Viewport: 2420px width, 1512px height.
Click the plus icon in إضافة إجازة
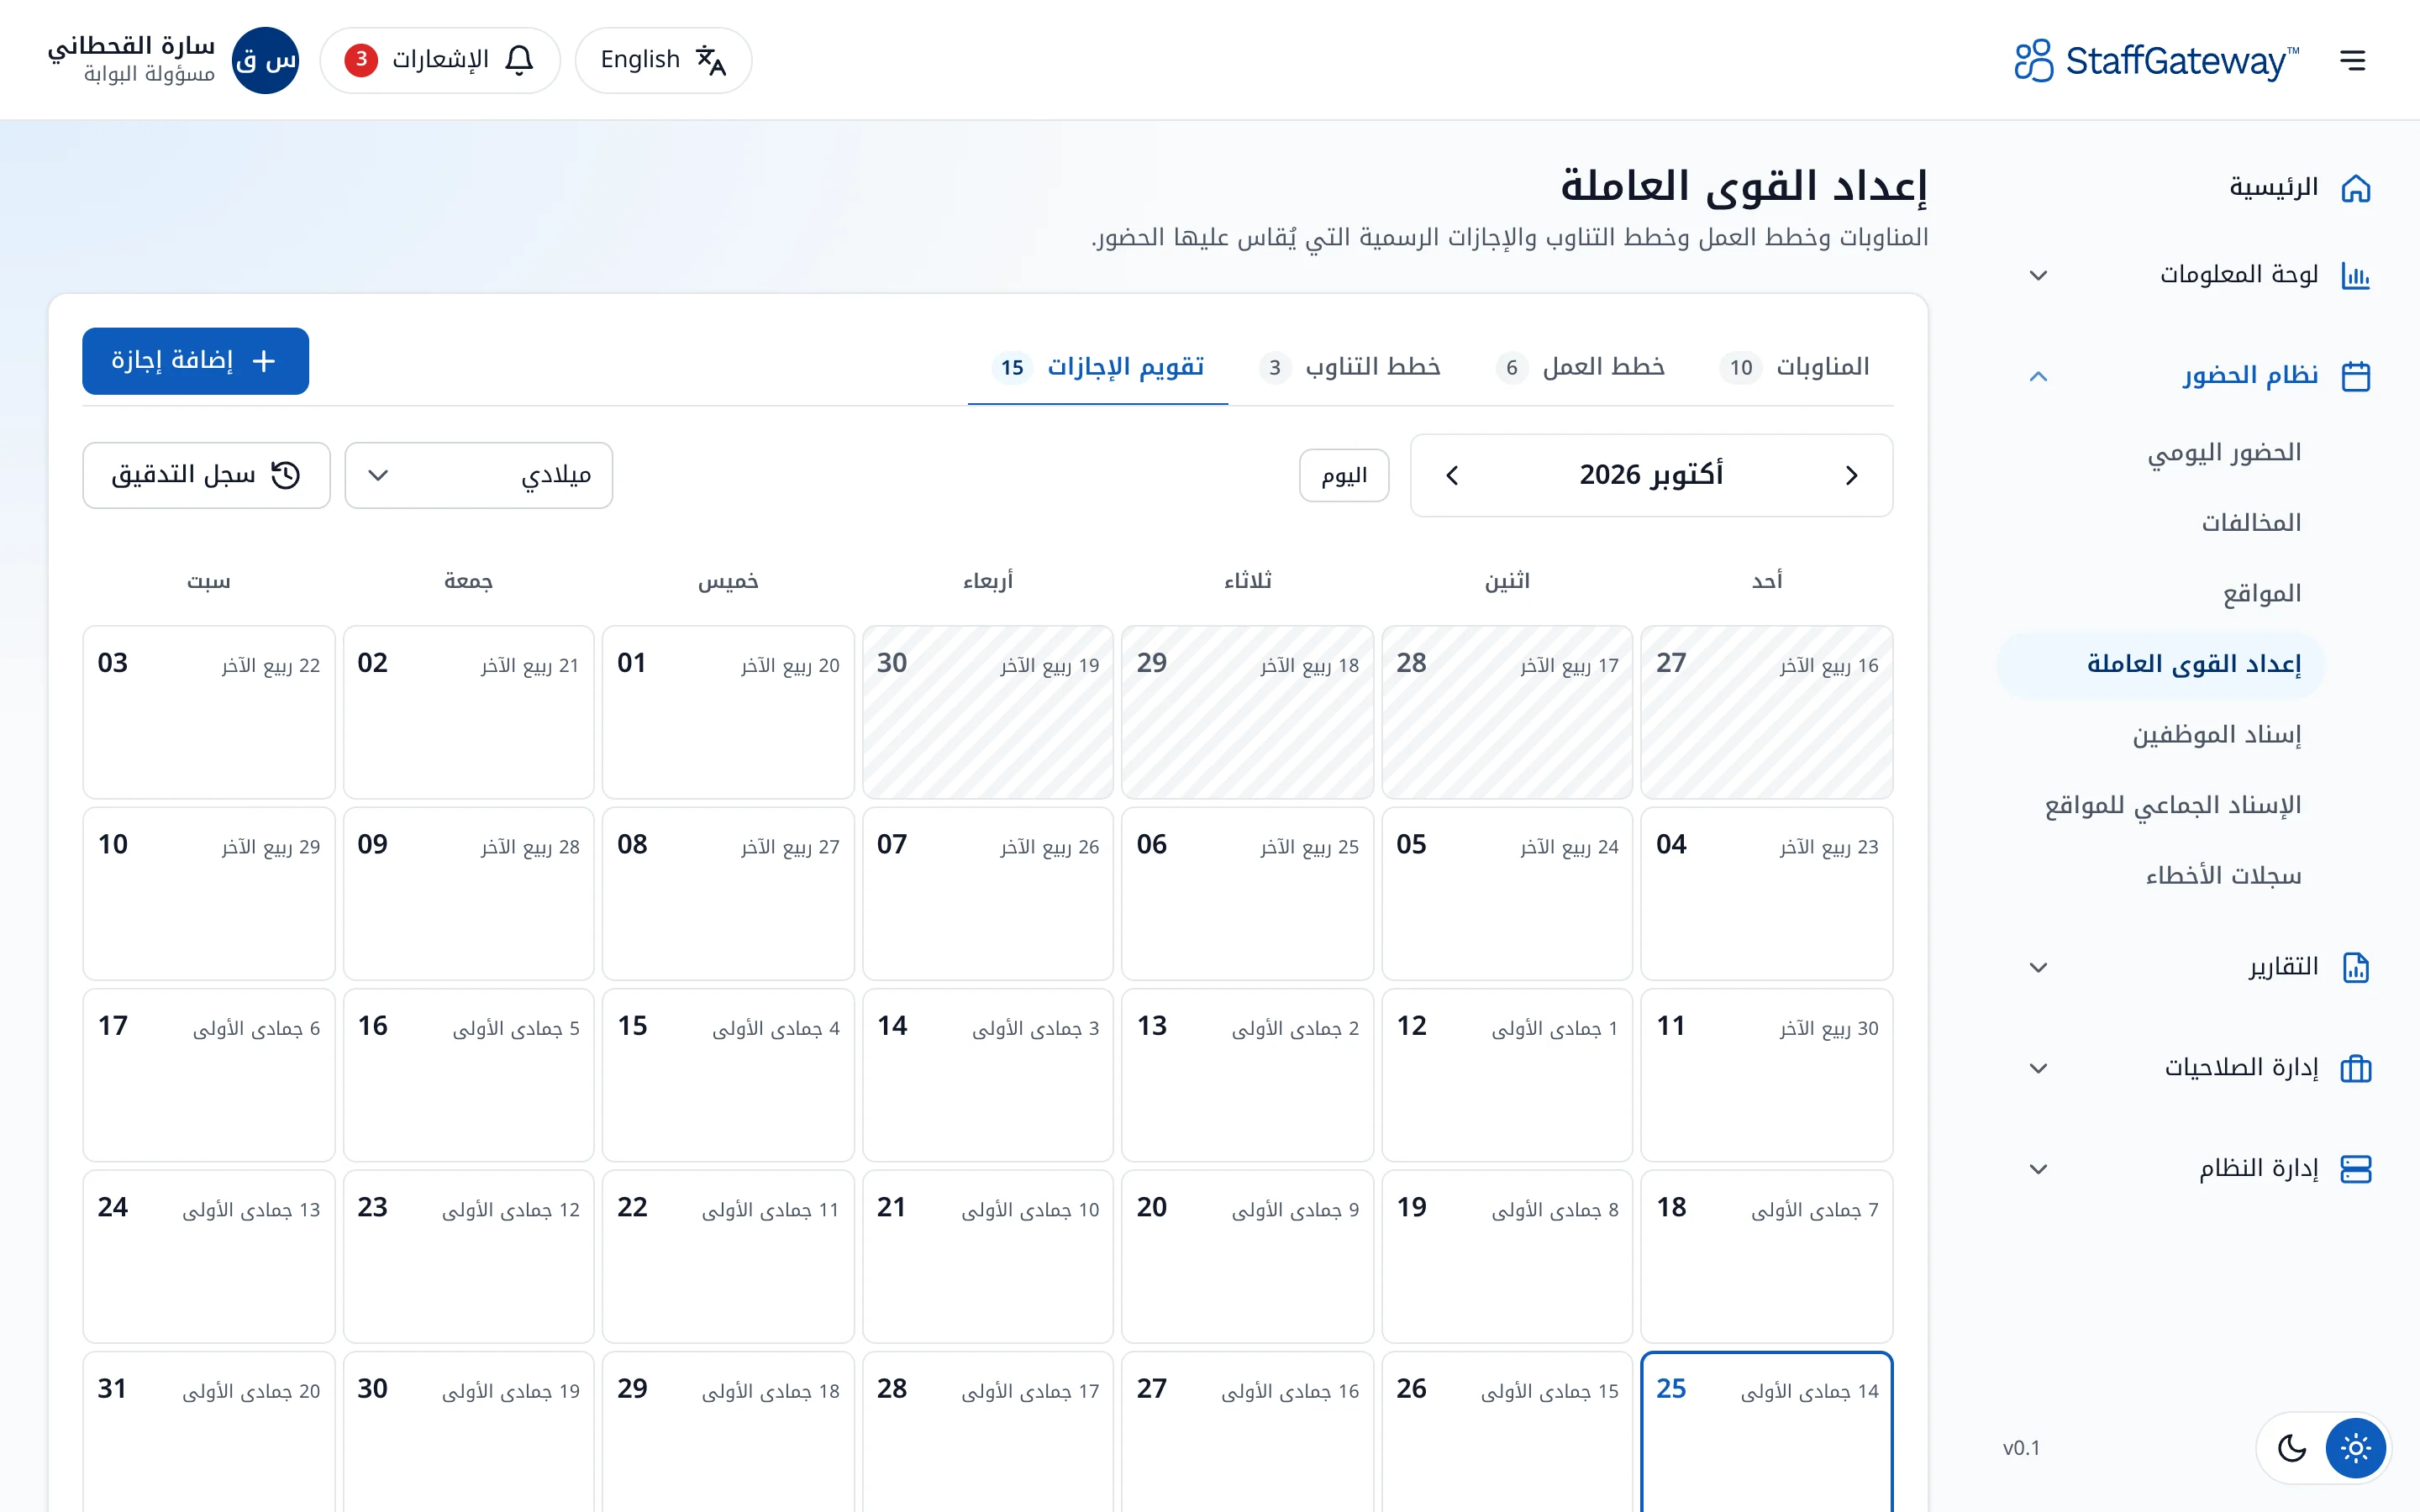[264, 361]
